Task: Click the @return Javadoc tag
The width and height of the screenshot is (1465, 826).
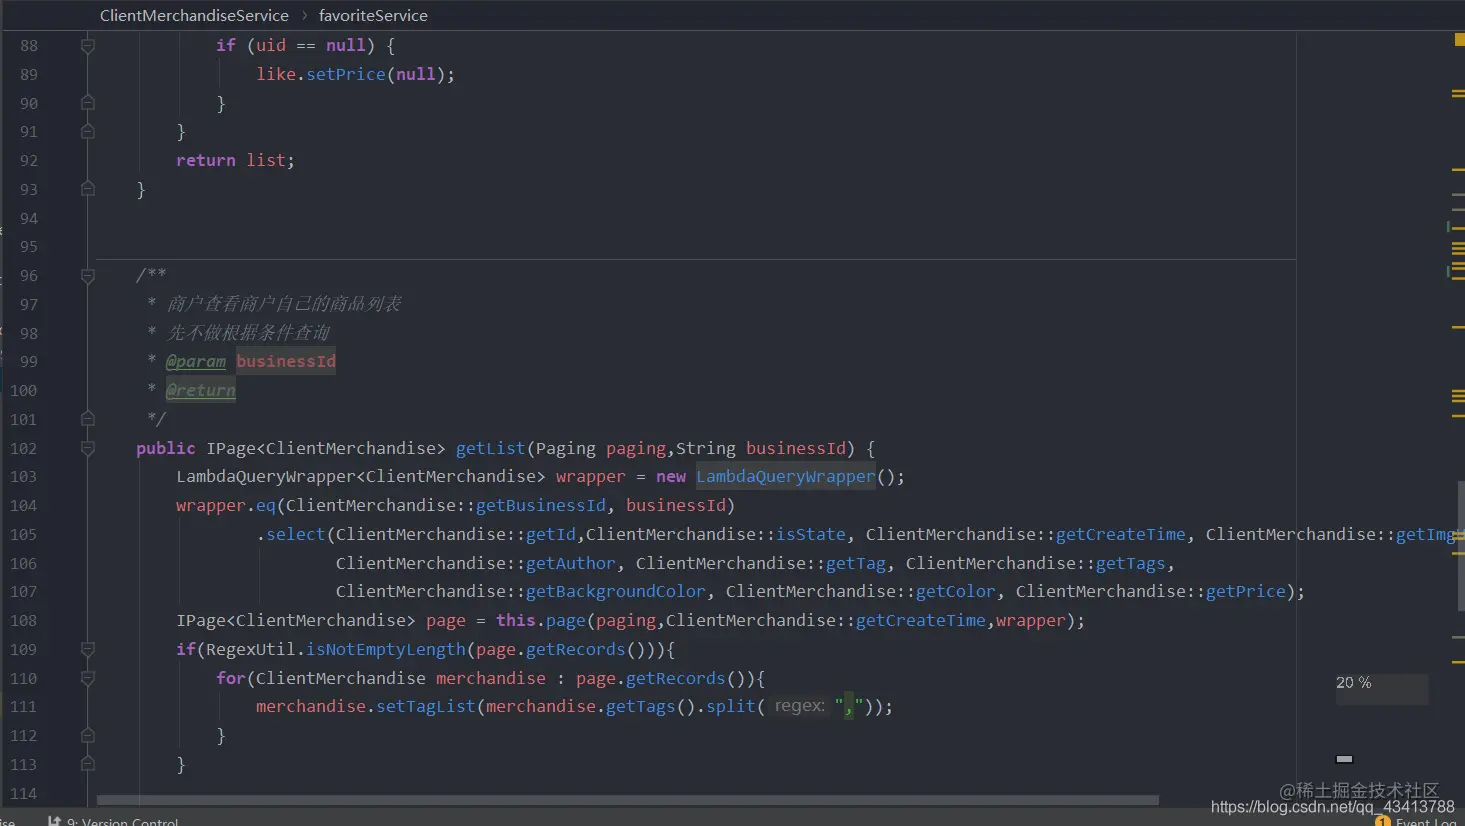Action: tap(201, 390)
